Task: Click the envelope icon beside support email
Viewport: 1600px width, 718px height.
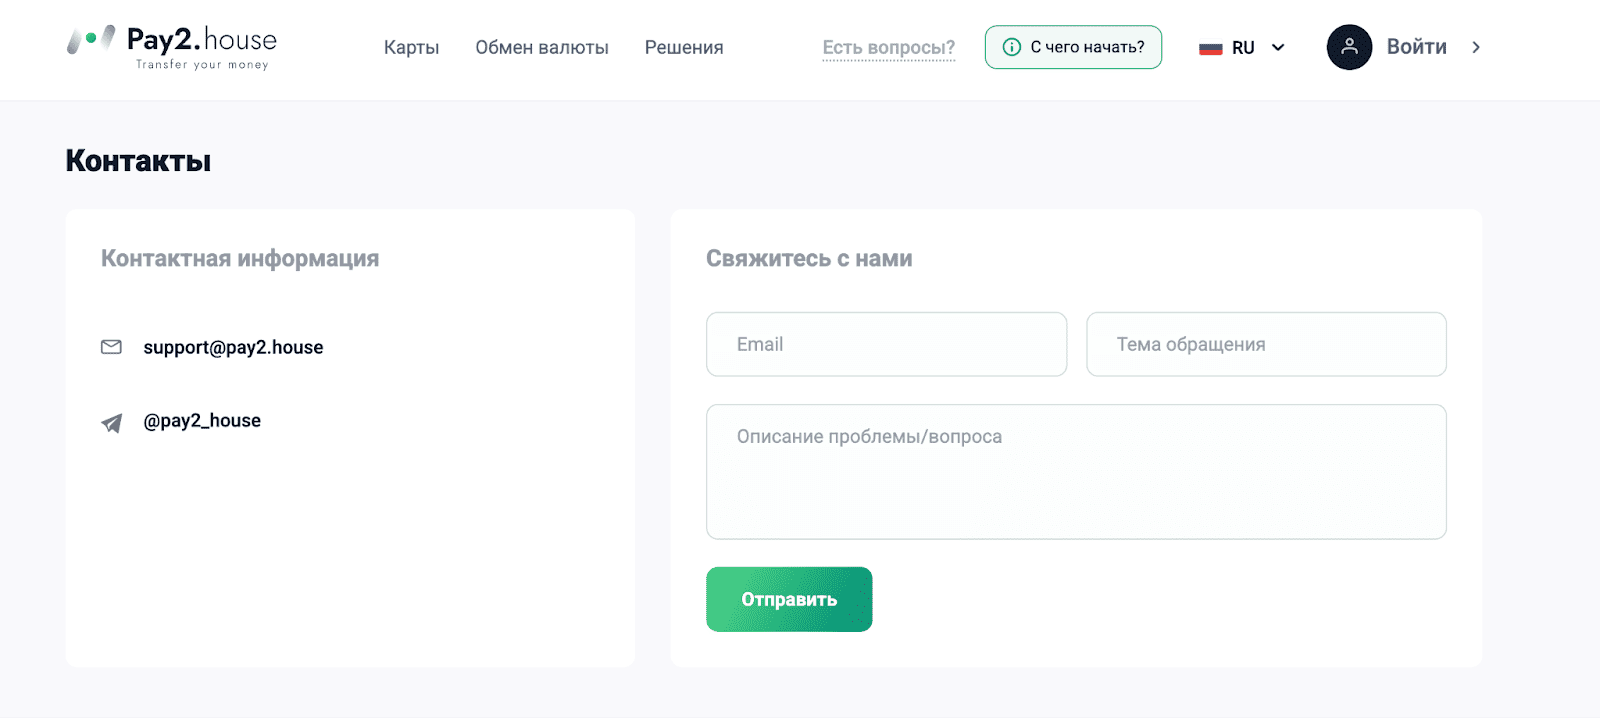Action: click(x=111, y=347)
